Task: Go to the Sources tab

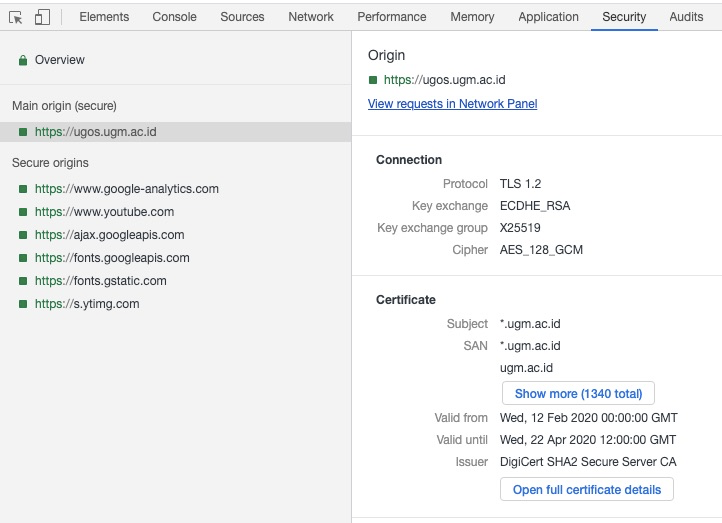Action: point(242,17)
